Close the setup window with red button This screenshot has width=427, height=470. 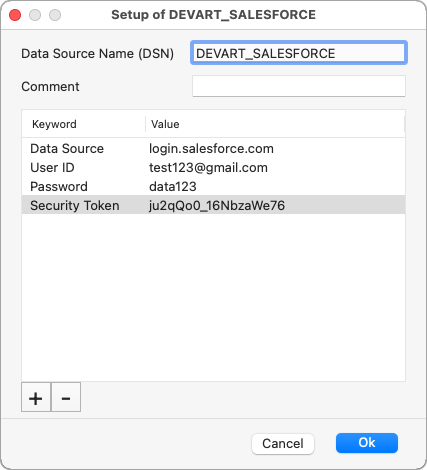15,15
